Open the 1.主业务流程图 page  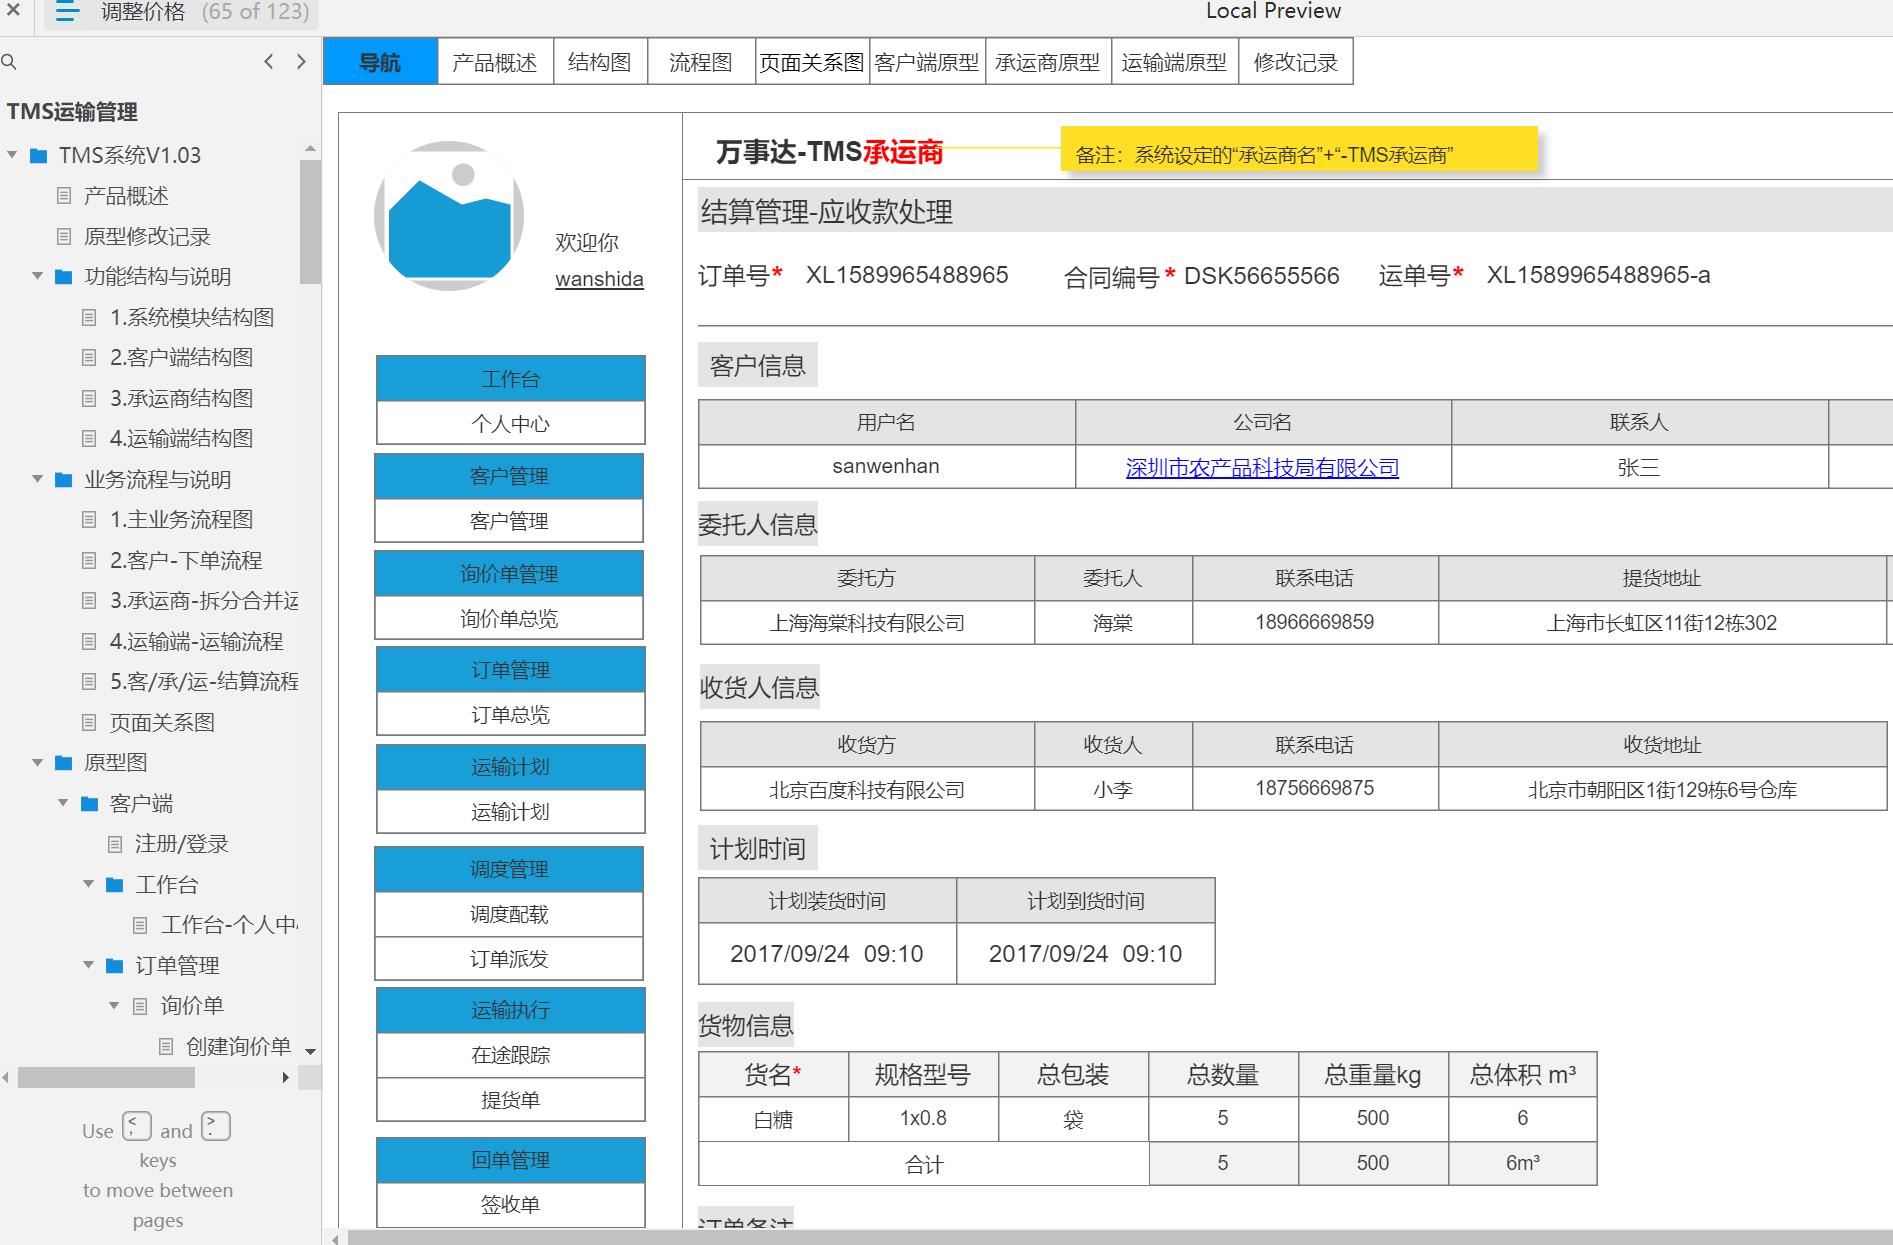181,519
